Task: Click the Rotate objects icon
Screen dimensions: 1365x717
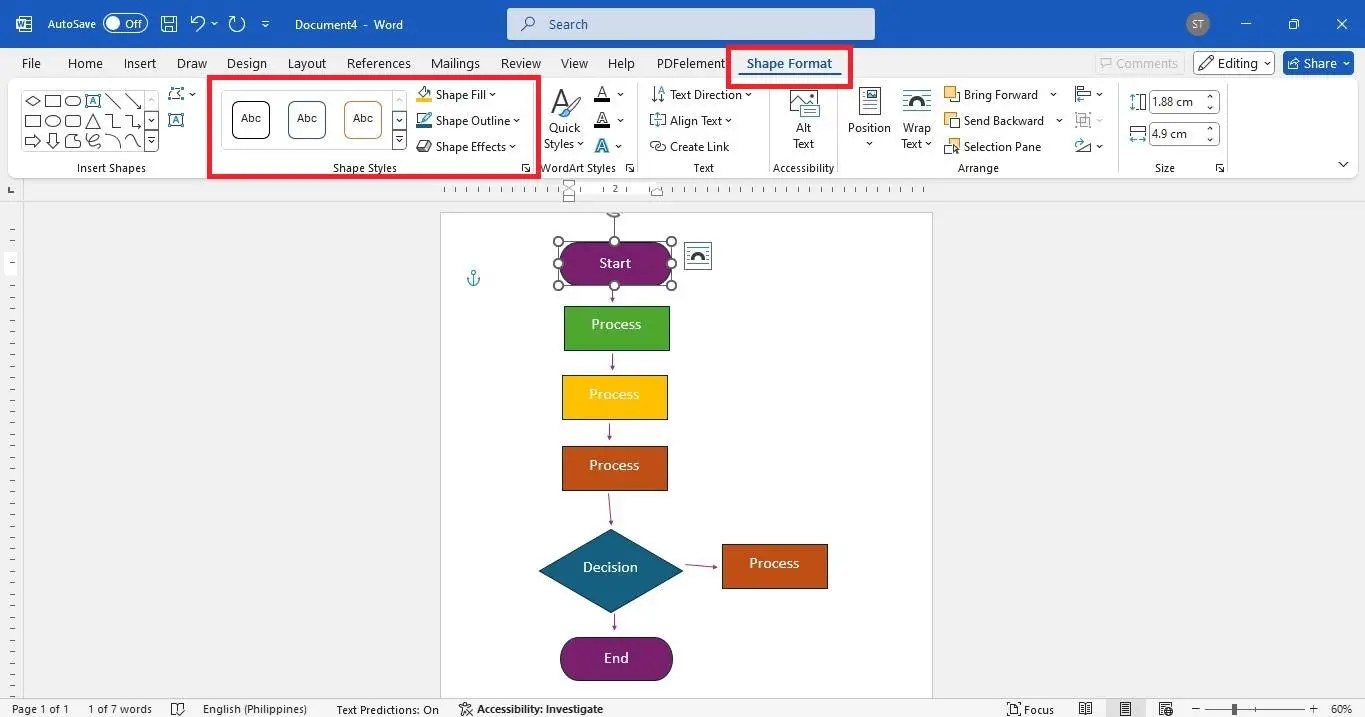Action: (x=1082, y=146)
